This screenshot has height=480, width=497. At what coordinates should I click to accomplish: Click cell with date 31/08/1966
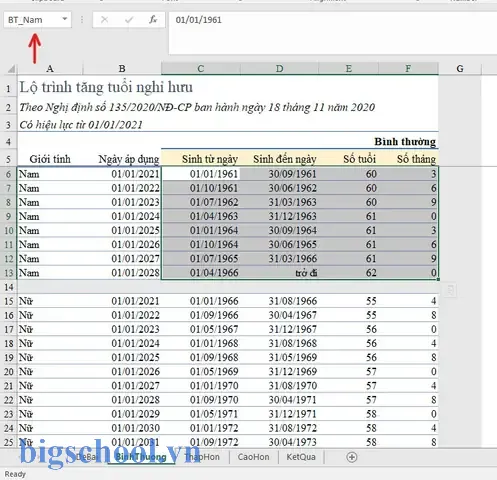pyautogui.click(x=279, y=301)
